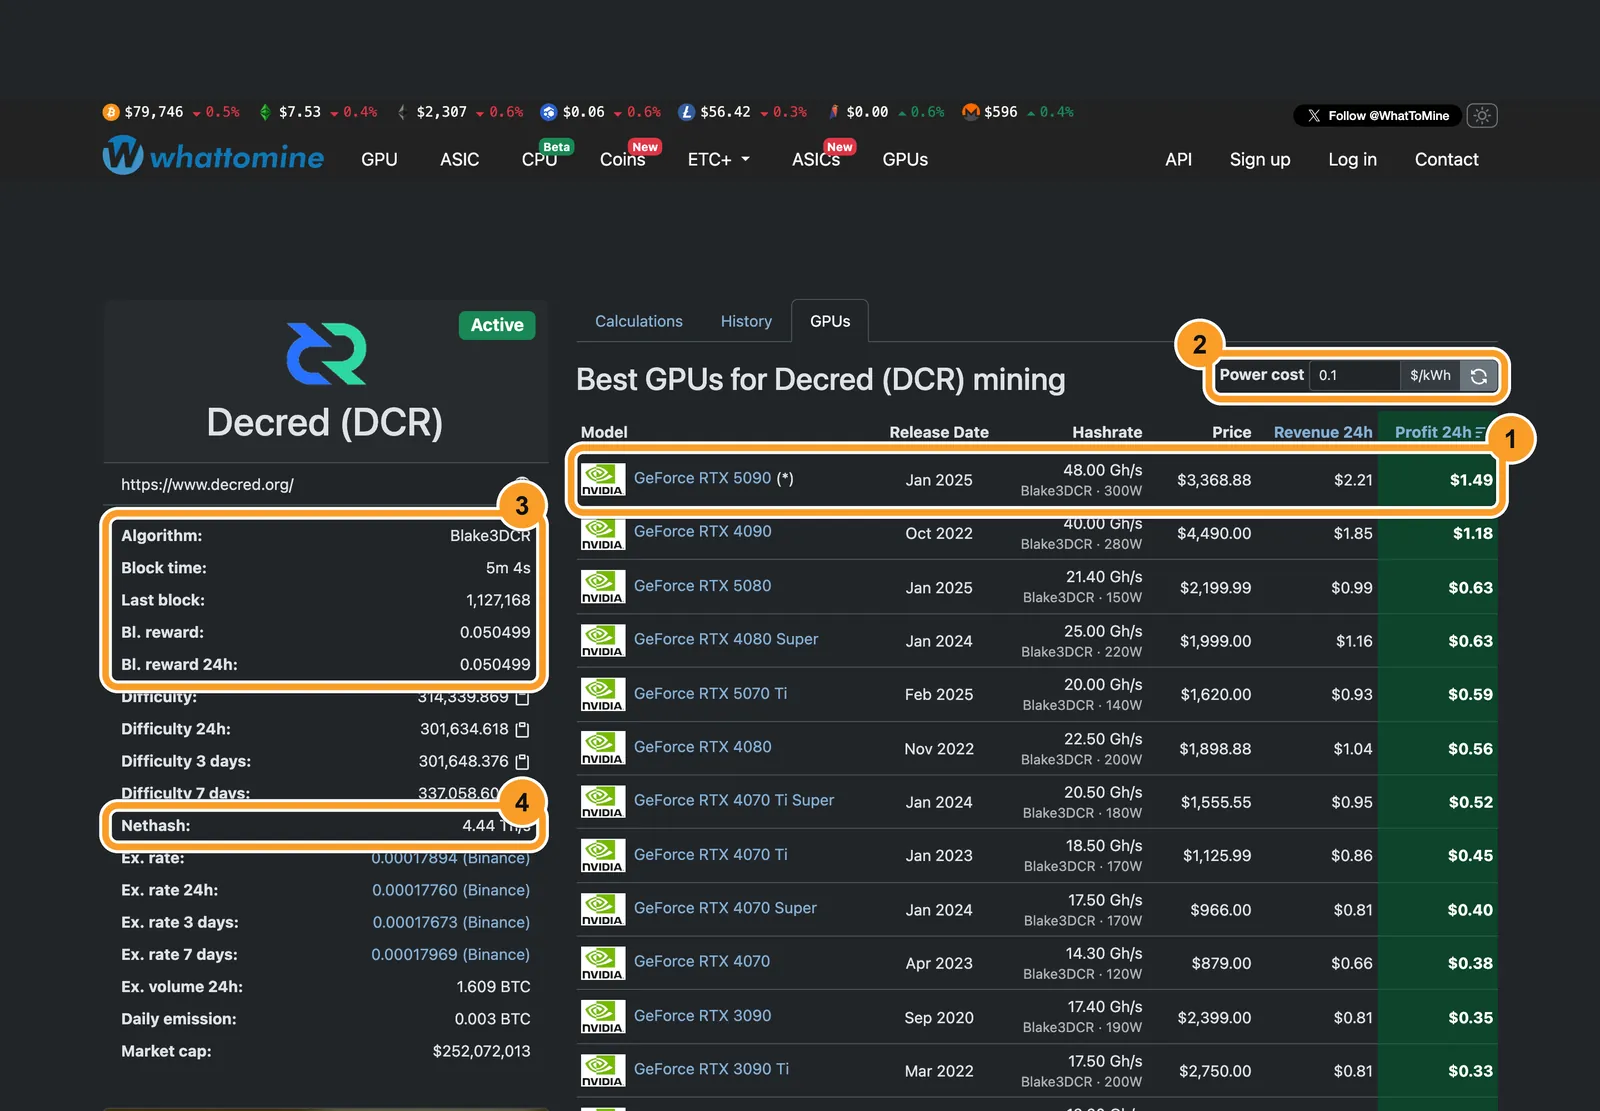This screenshot has width=1600, height=1111.
Task: Open the ASIC menu item
Action: (x=460, y=159)
